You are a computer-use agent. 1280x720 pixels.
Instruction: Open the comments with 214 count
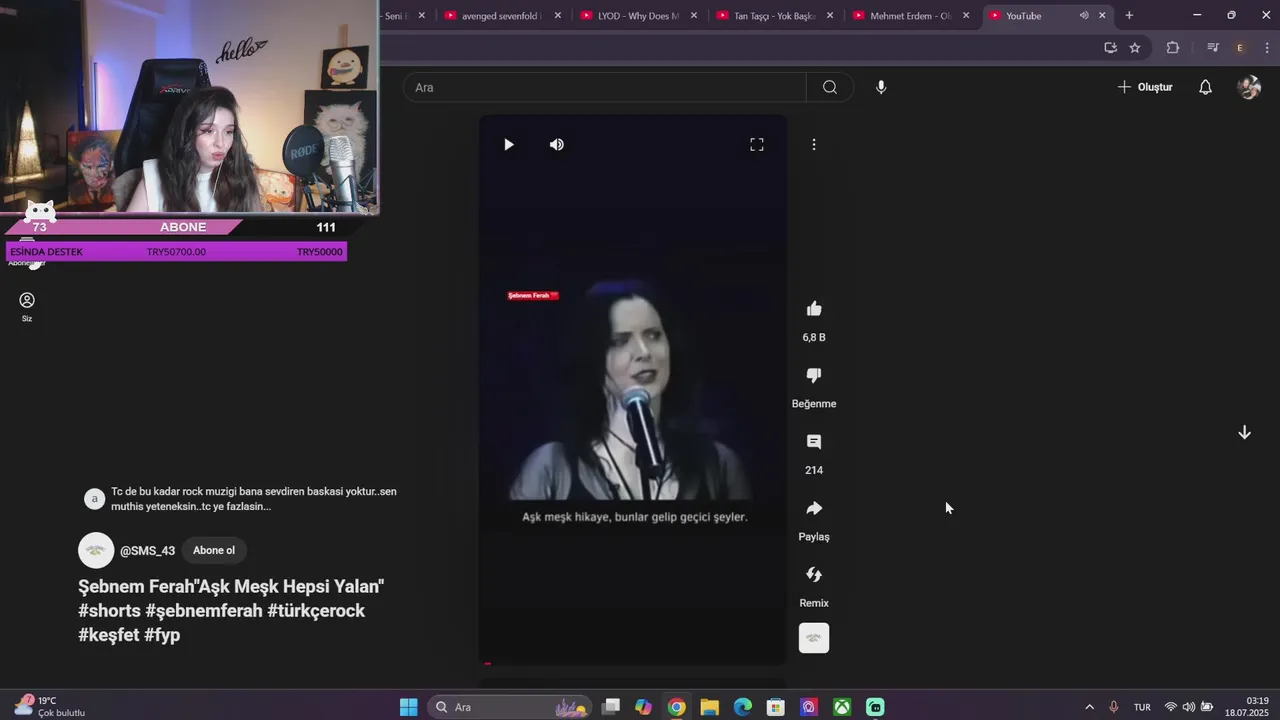814,442
